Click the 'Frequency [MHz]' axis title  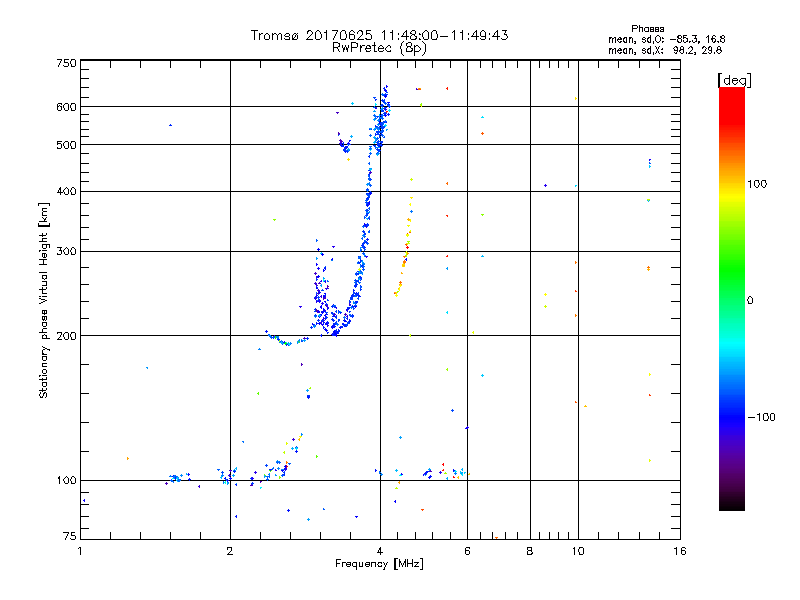[x=379, y=564]
